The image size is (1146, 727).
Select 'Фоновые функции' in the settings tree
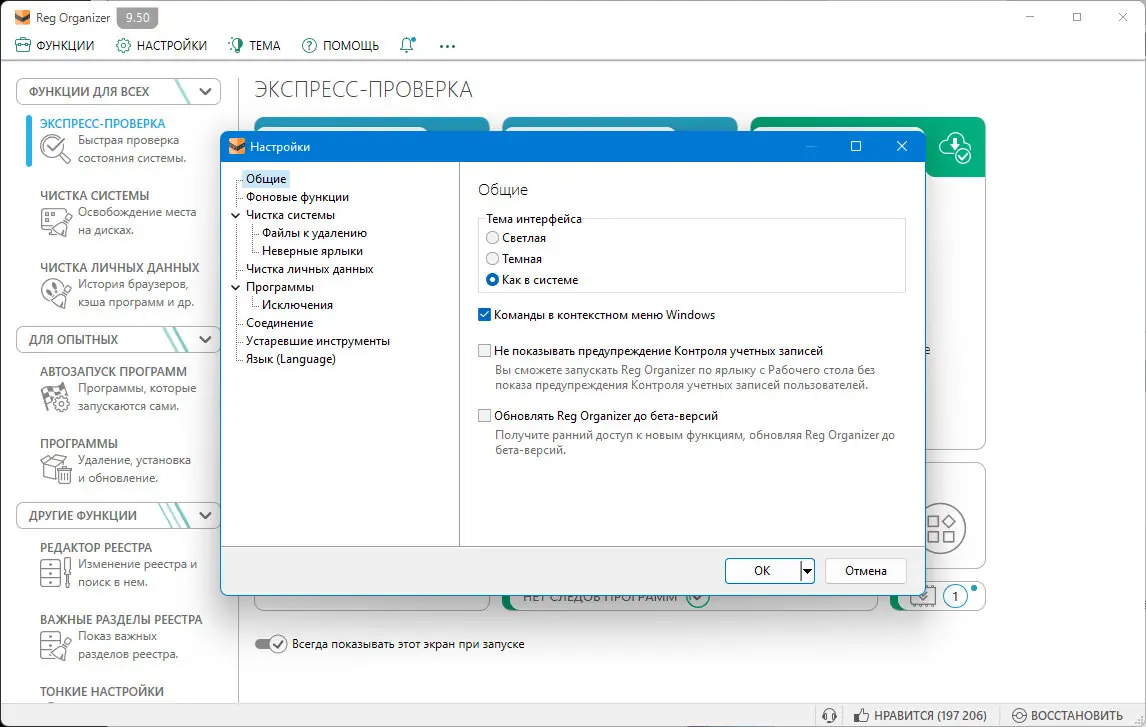tap(297, 197)
